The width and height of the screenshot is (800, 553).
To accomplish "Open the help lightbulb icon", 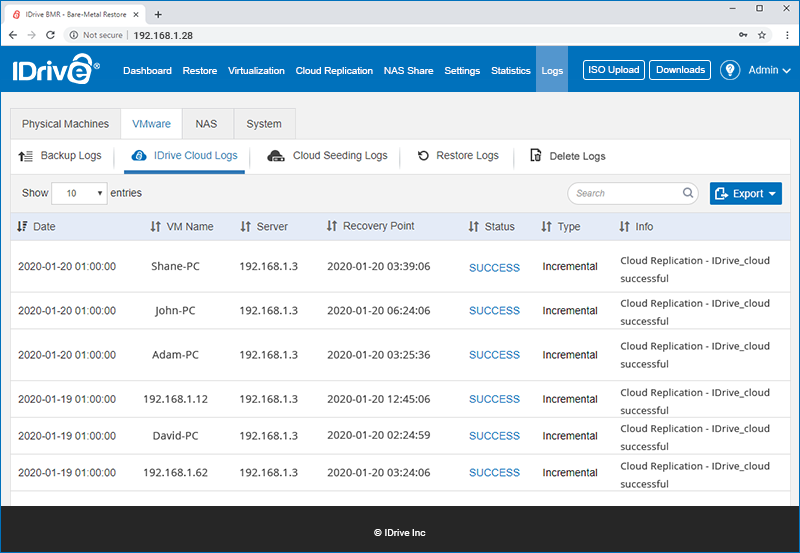I will pos(730,70).
